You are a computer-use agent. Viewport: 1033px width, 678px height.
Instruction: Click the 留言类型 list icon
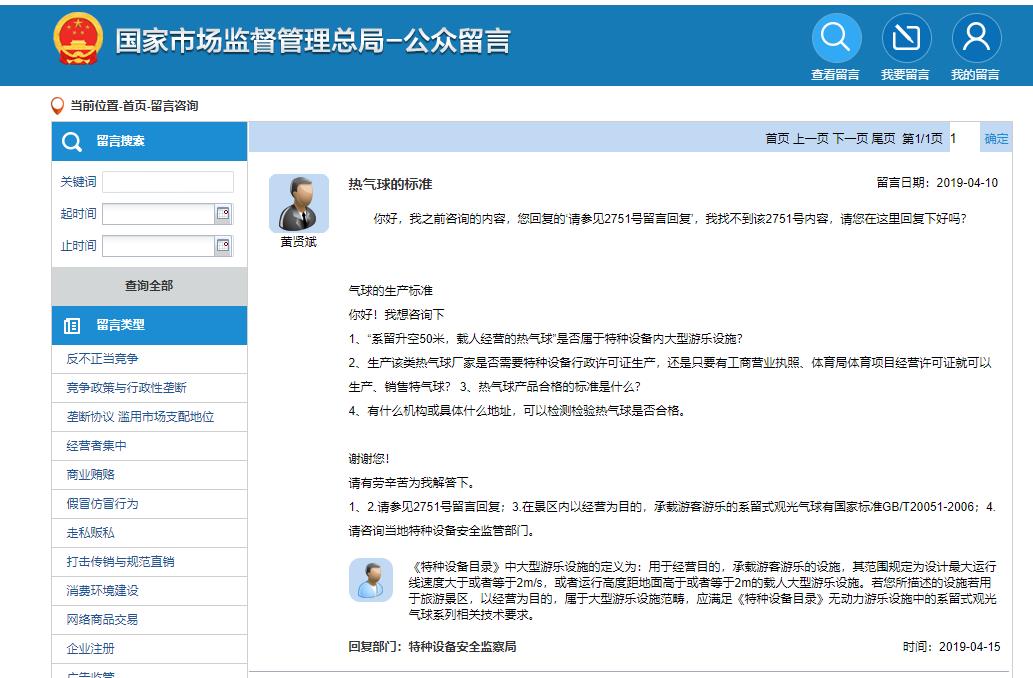[72, 325]
